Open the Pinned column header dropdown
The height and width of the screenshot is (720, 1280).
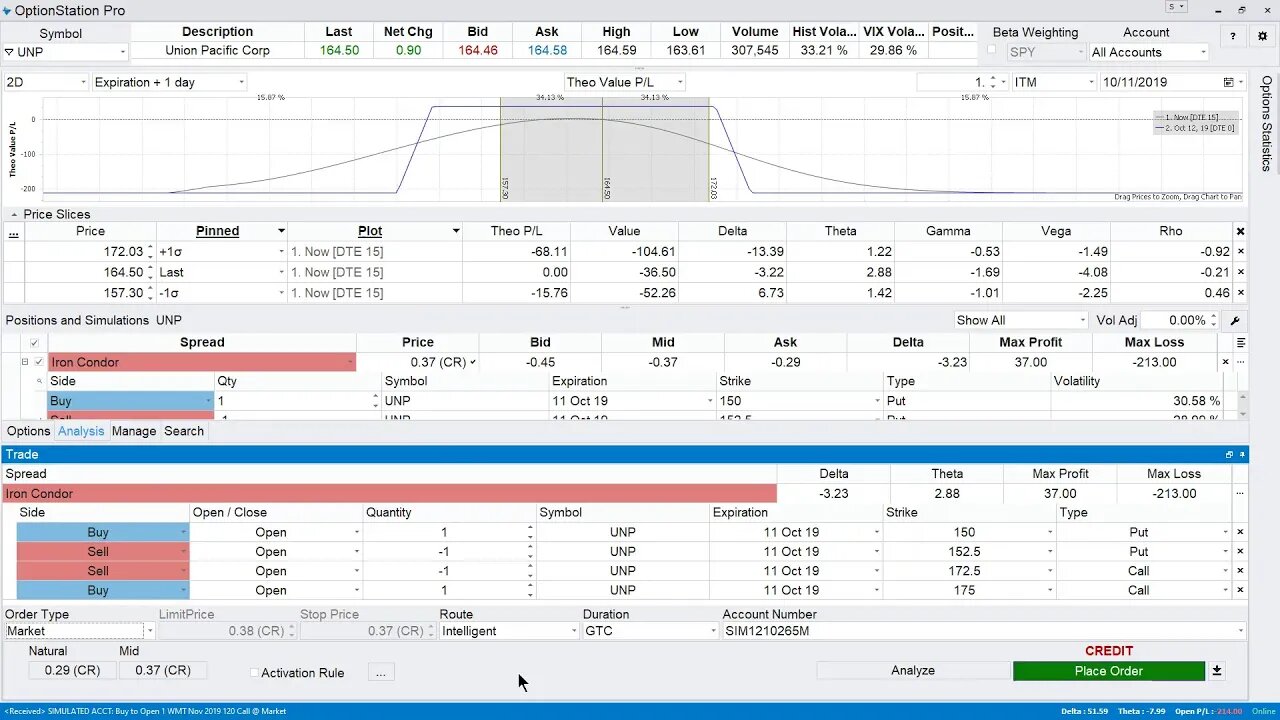tap(281, 231)
